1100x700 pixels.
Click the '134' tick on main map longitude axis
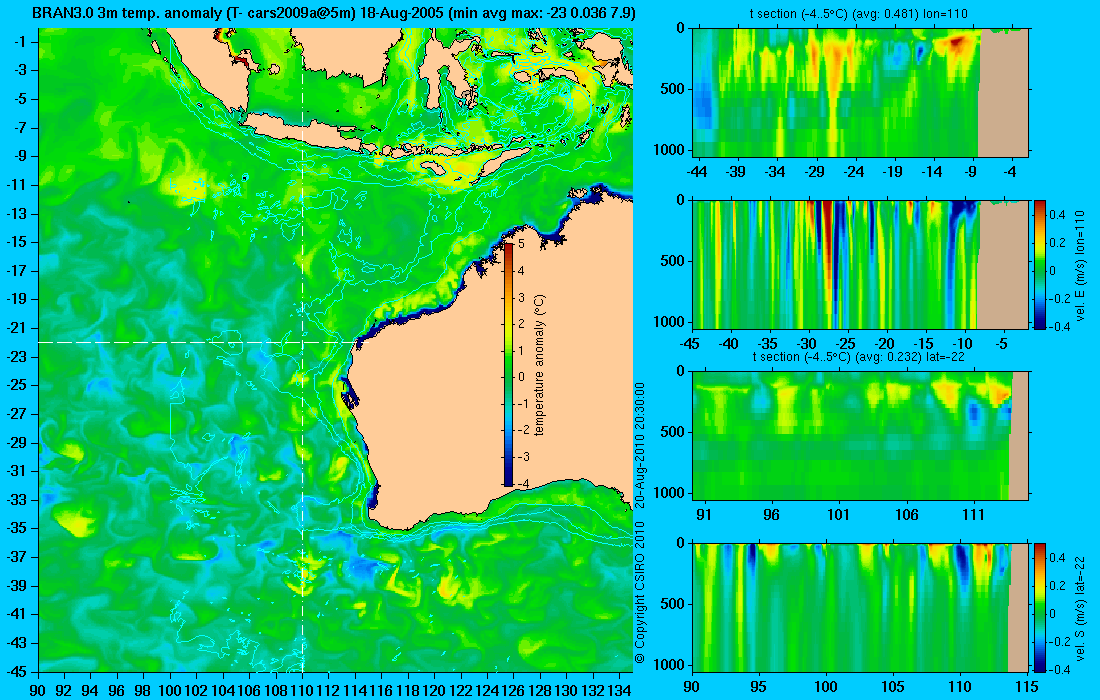pyautogui.click(x=619, y=691)
